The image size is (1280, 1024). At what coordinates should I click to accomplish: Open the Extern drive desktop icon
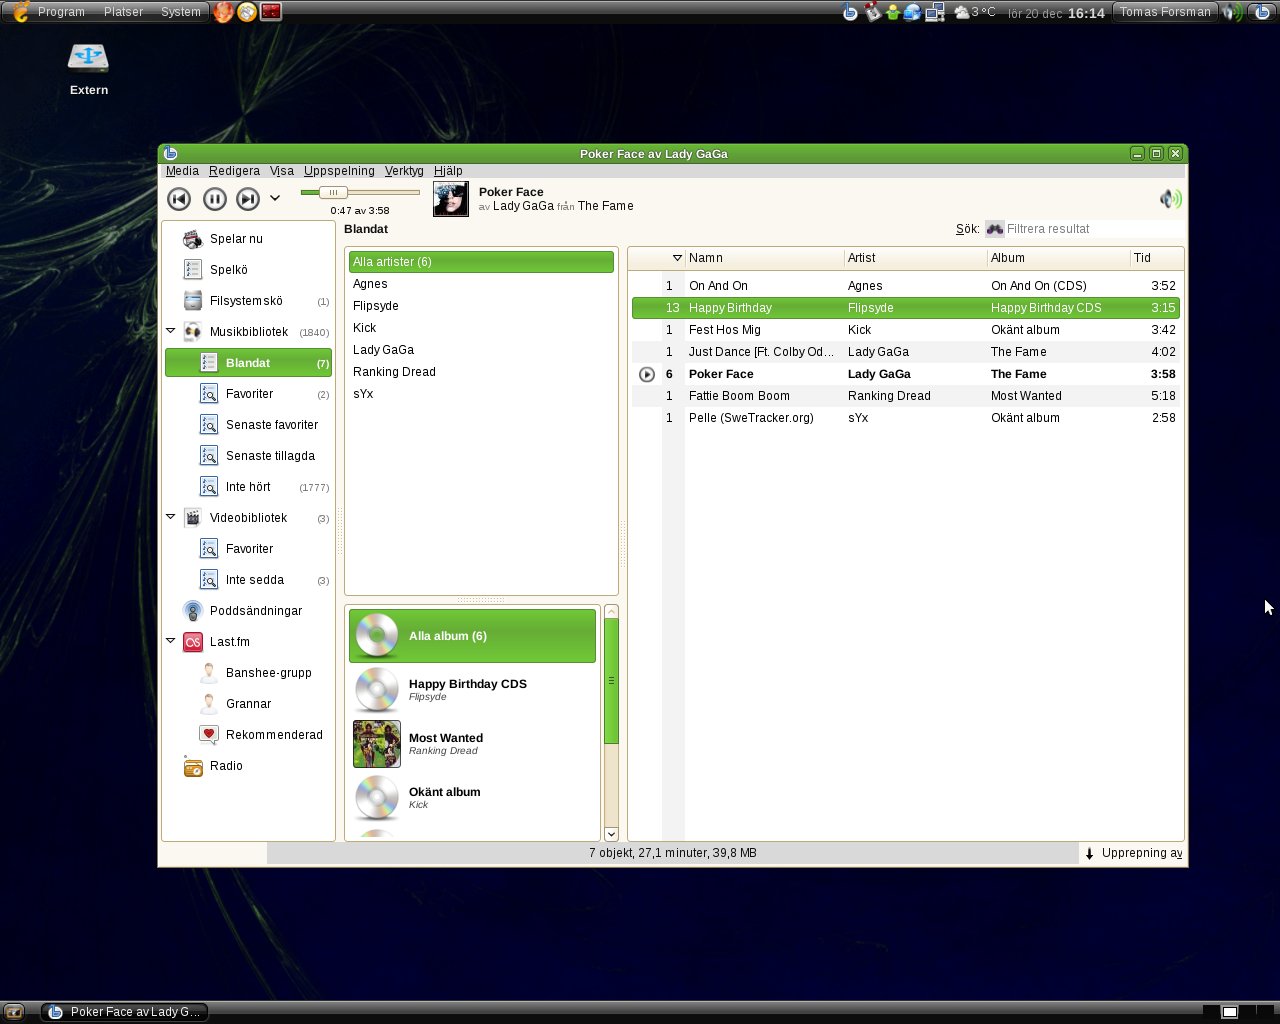tap(88, 69)
